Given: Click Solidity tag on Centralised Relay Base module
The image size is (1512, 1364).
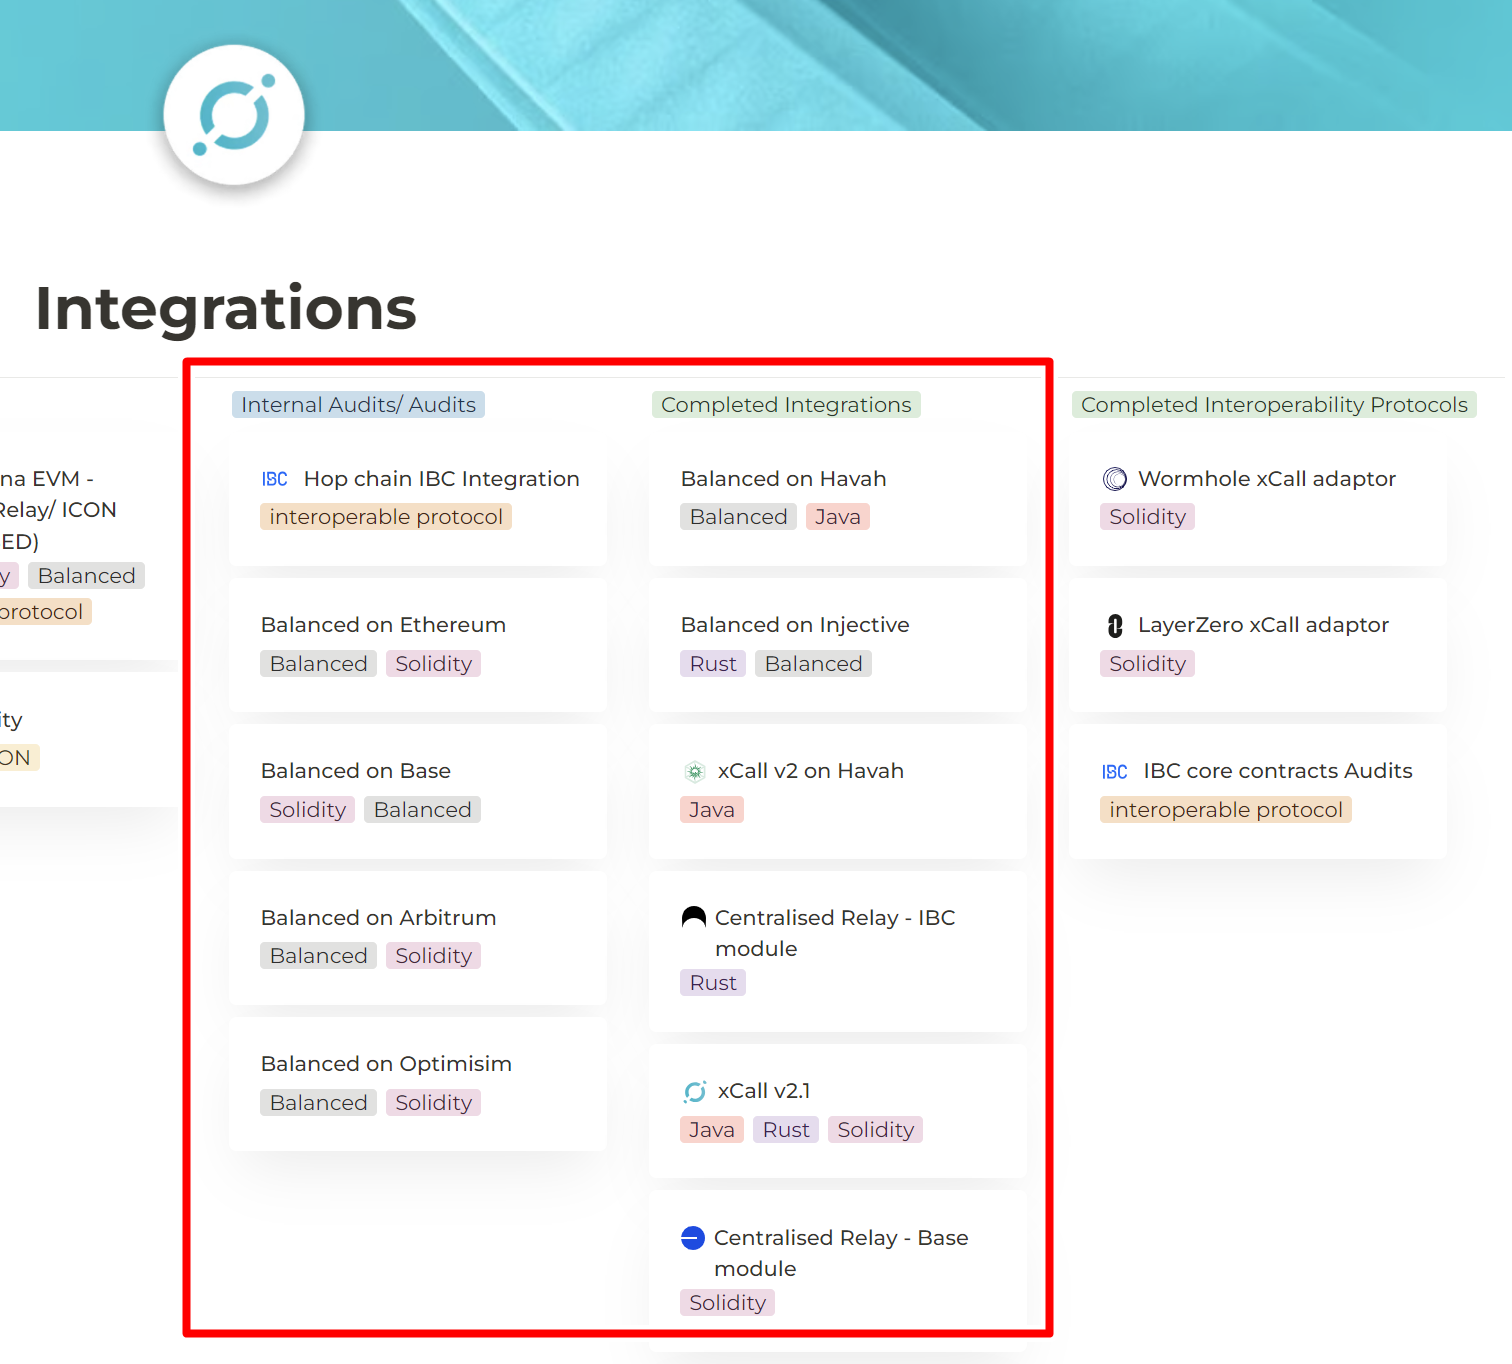Looking at the screenshot, I should pos(727,1303).
